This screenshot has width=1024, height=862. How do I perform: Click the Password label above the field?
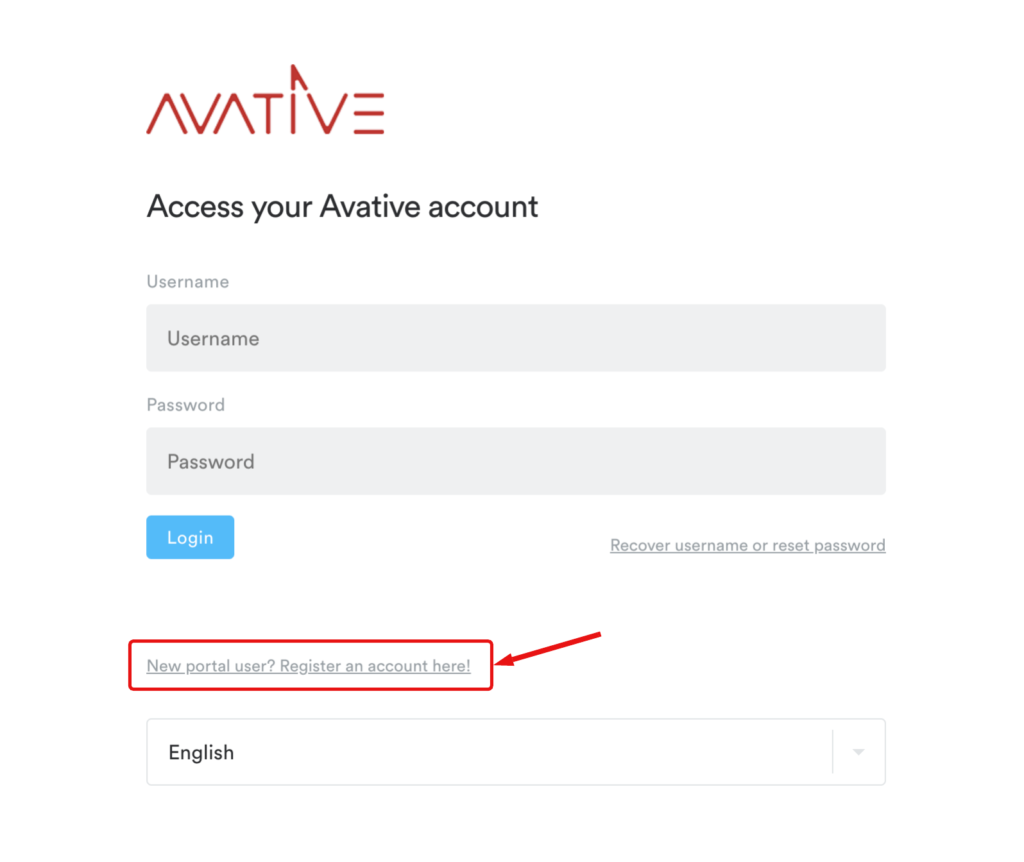185,405
